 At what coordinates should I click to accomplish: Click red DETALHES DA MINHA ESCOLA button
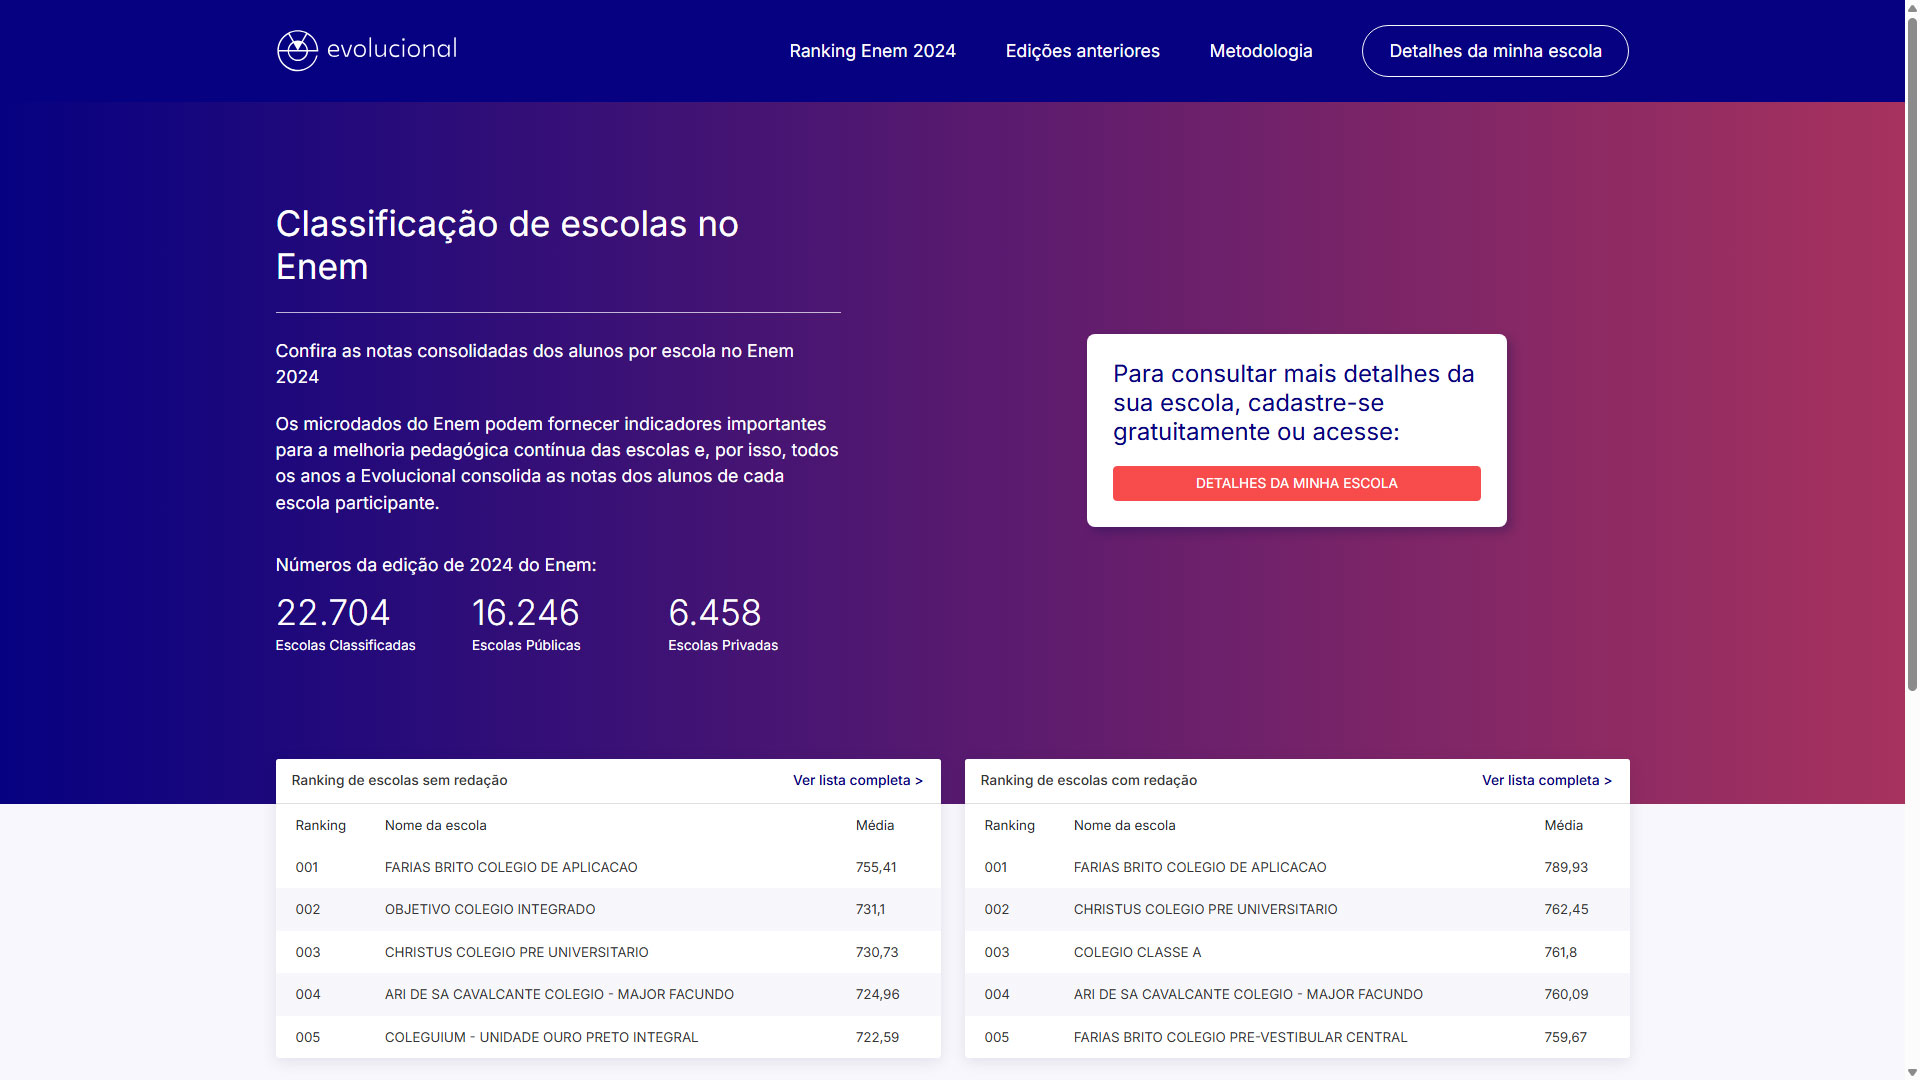[1296, 483]
